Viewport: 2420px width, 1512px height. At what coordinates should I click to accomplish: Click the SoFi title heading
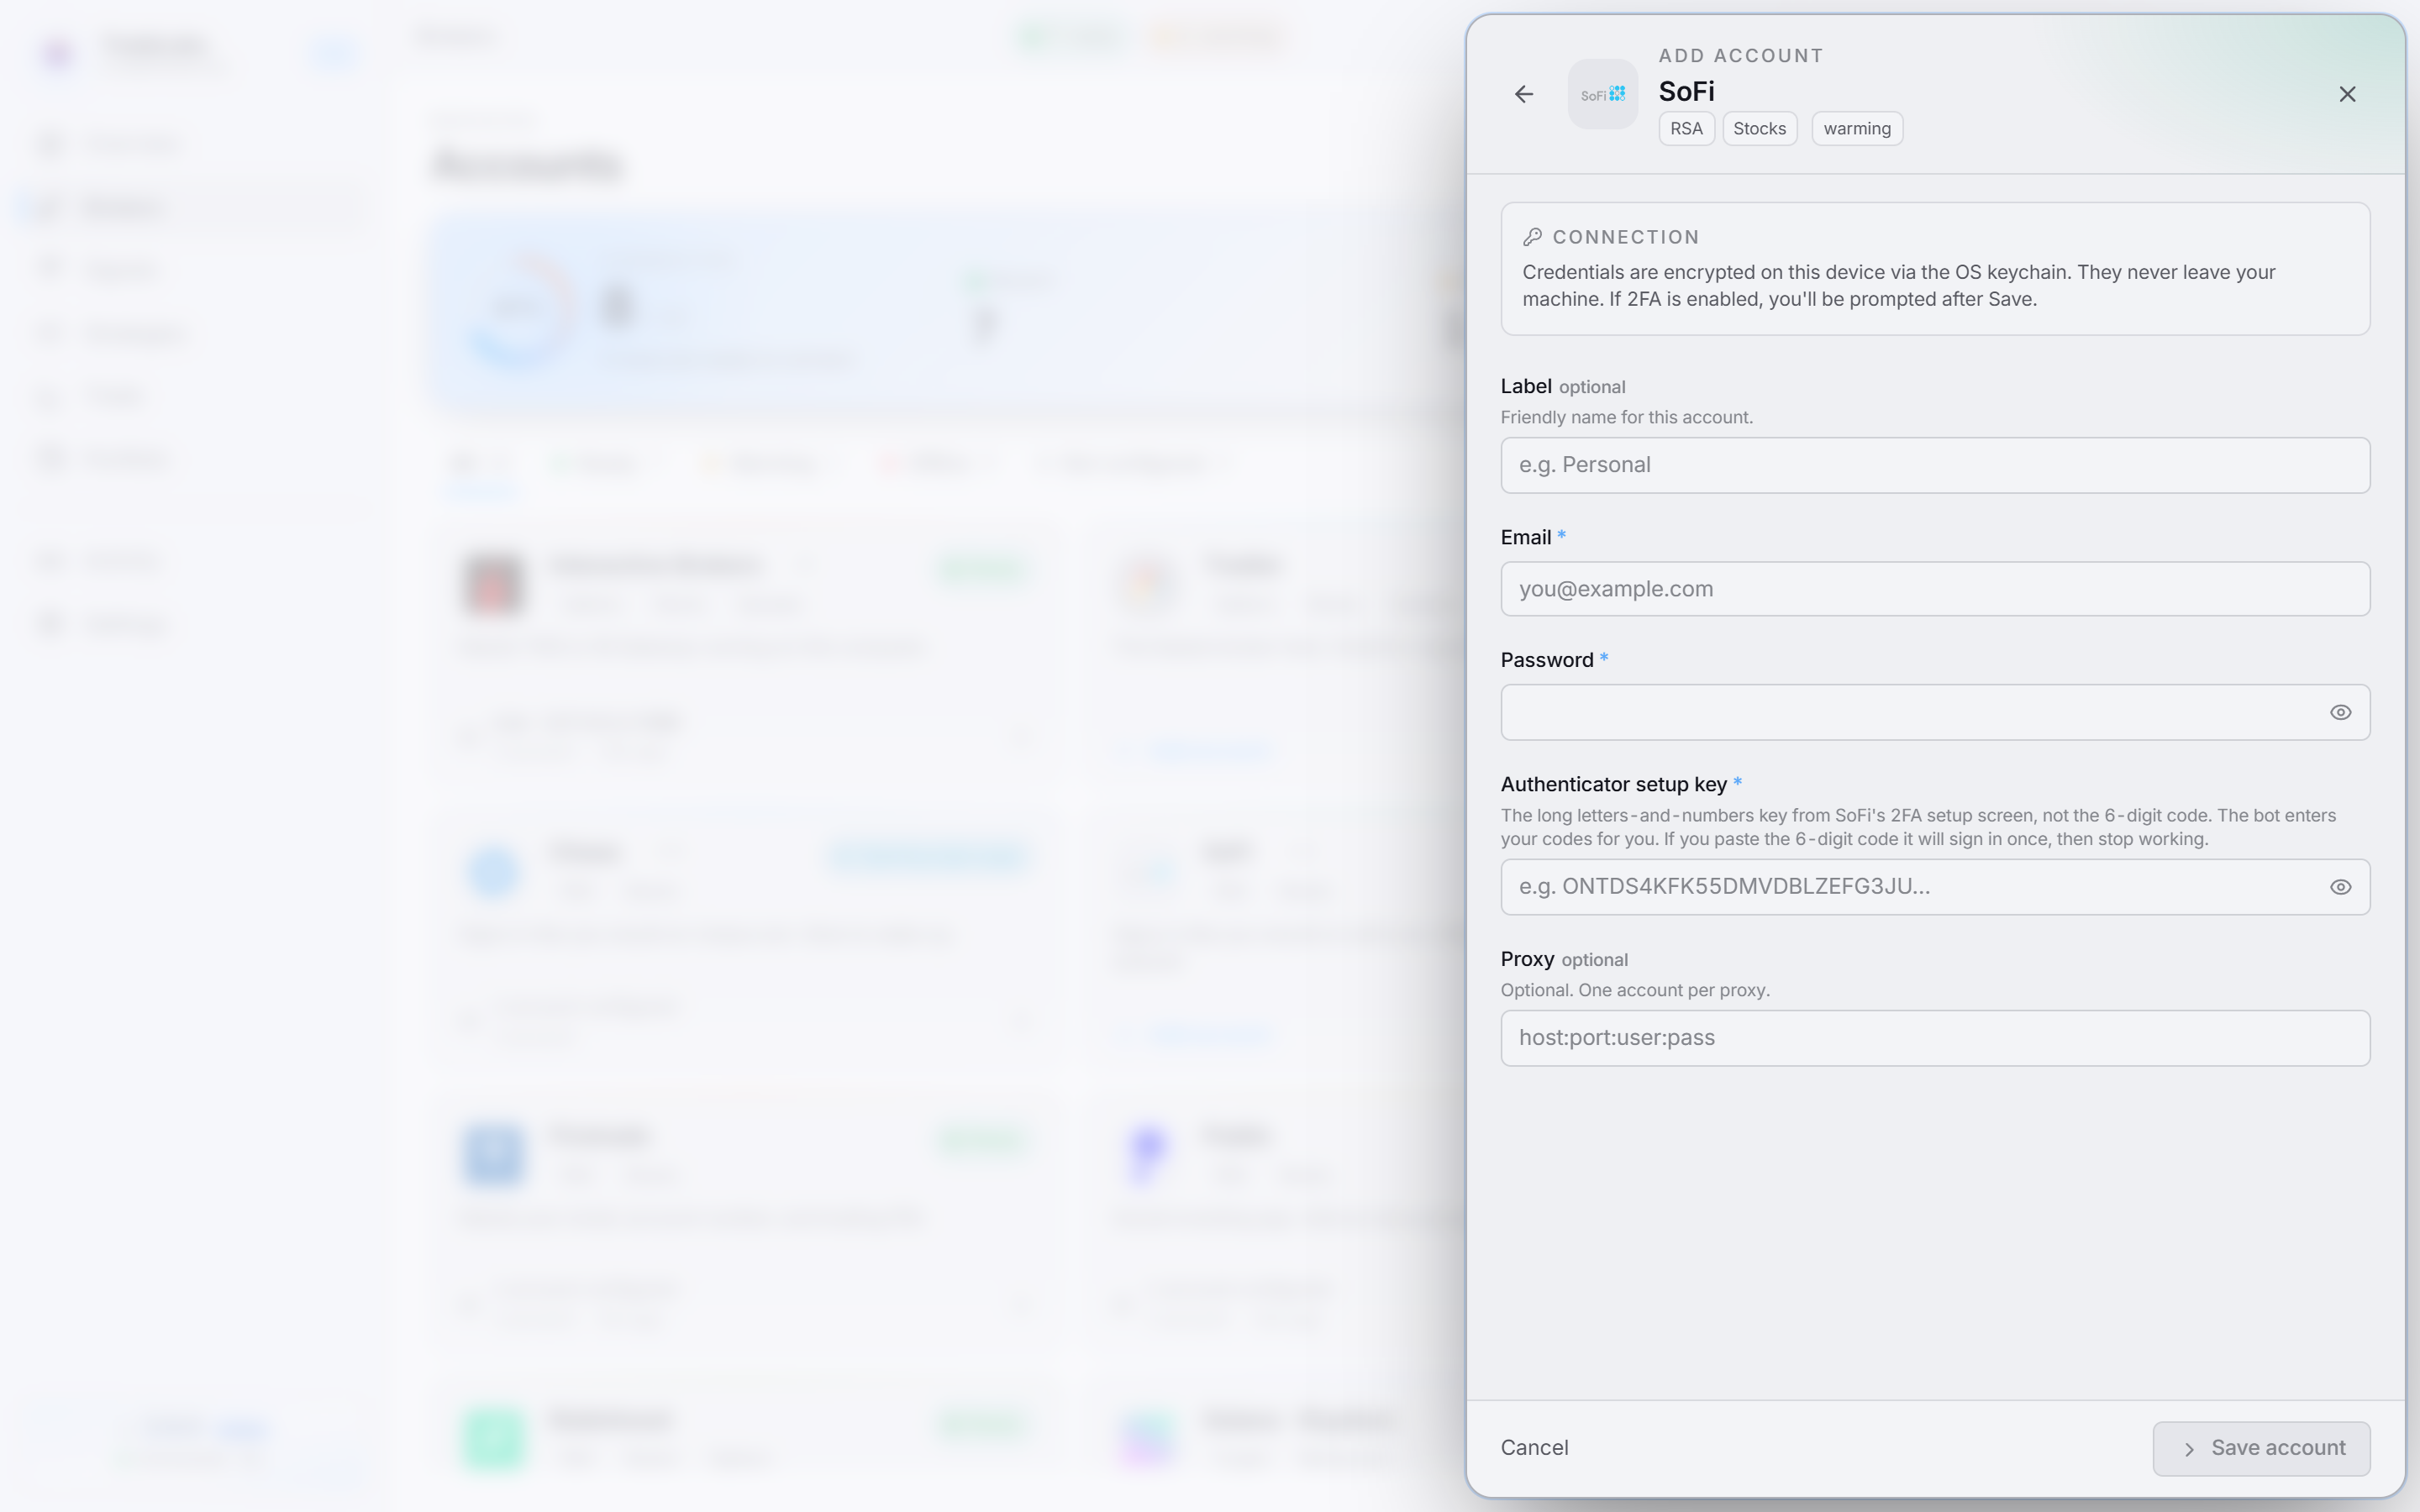[1686, 91]
